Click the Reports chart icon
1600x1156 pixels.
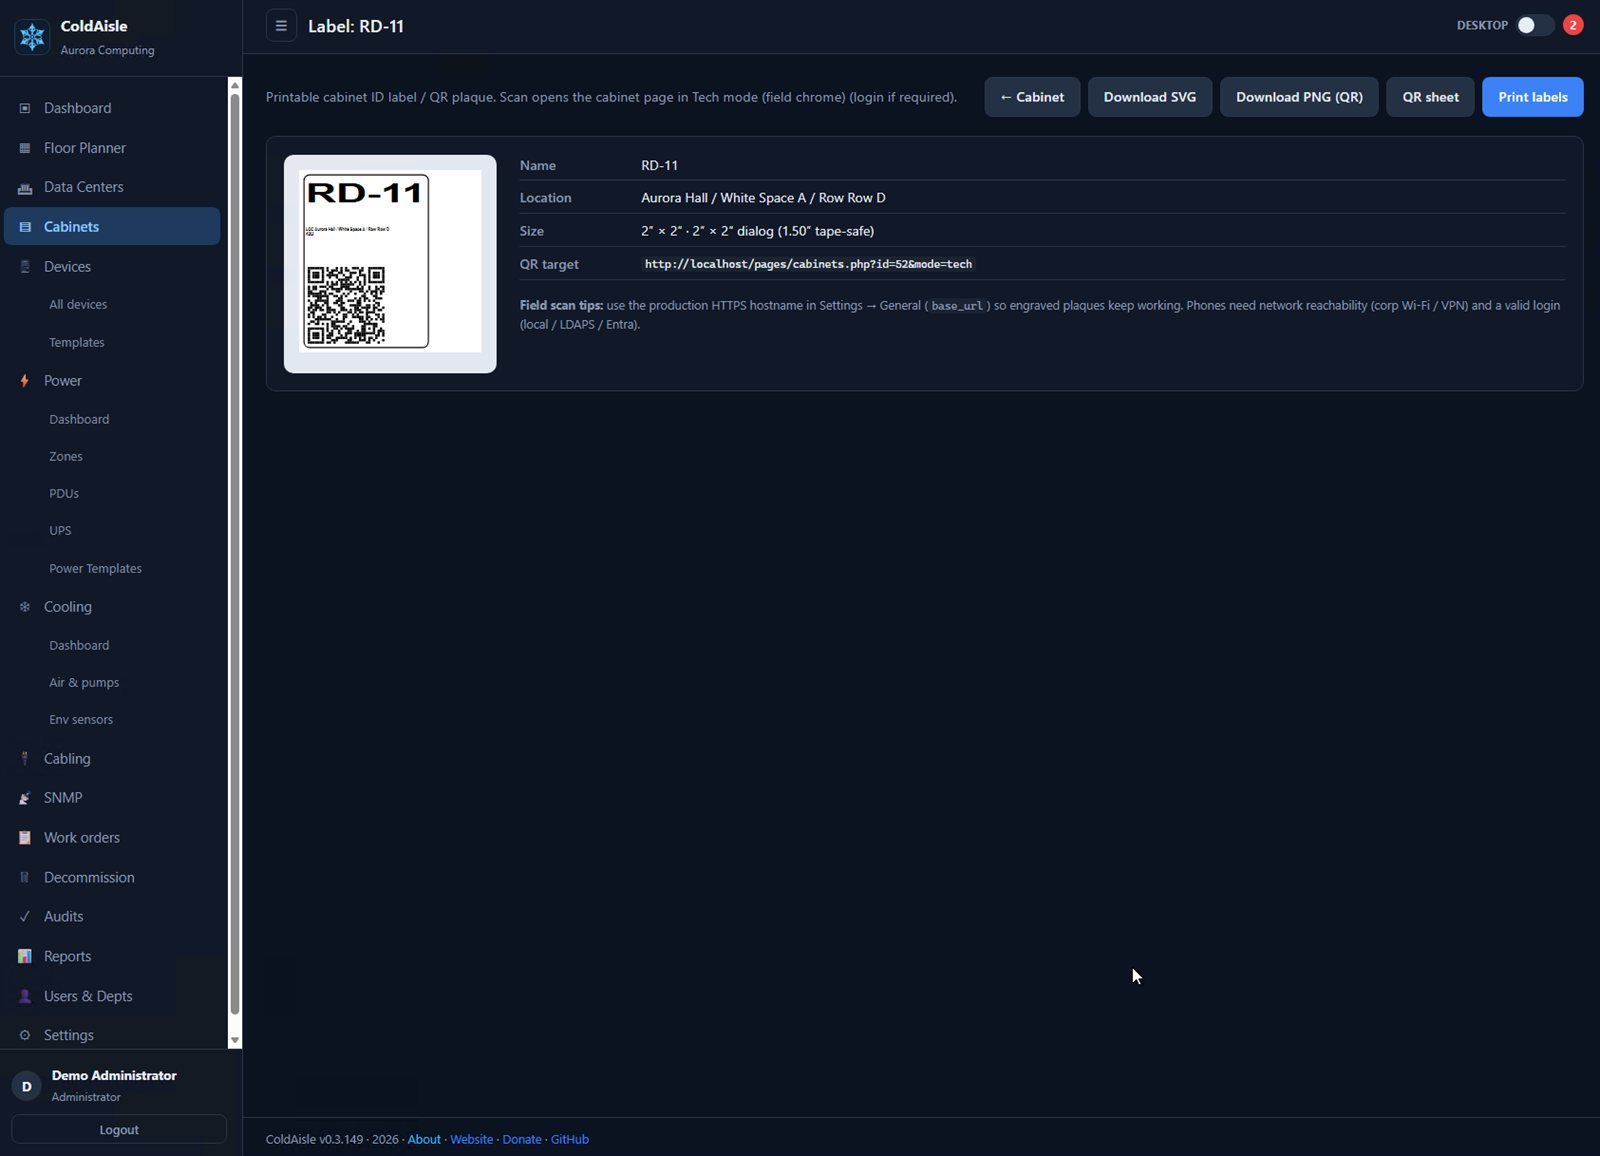(x=25, y=957)
